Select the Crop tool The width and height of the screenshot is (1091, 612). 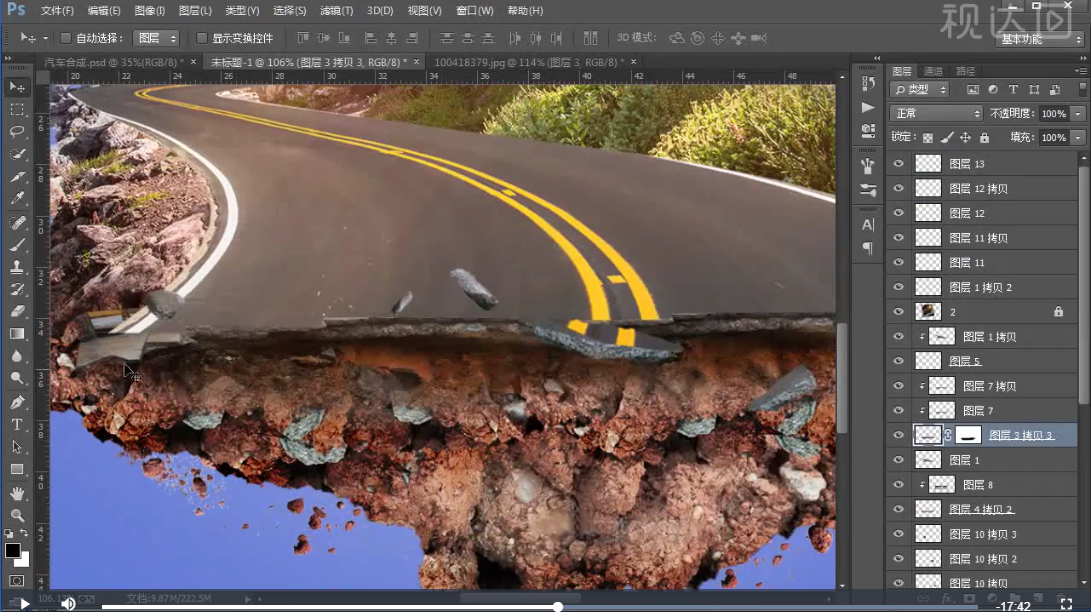click(x=17, y=177)
